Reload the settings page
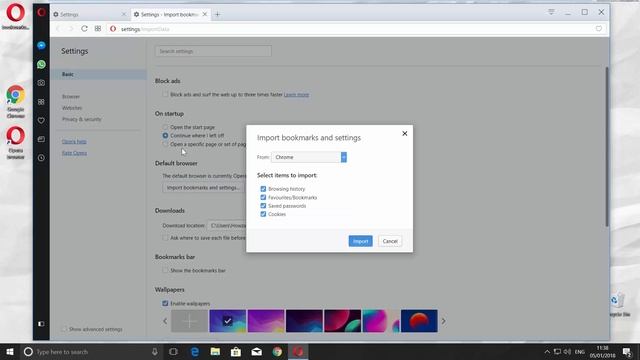This screenshot has width=640, height=360. (84, 29)
